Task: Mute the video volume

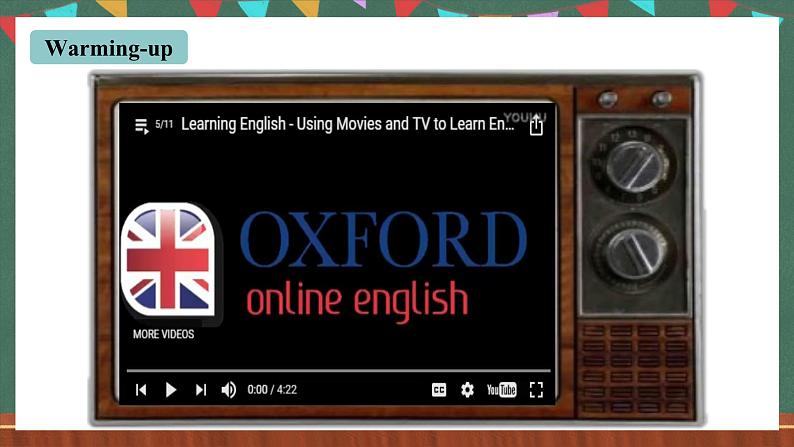Action: (x=229, y=389)
